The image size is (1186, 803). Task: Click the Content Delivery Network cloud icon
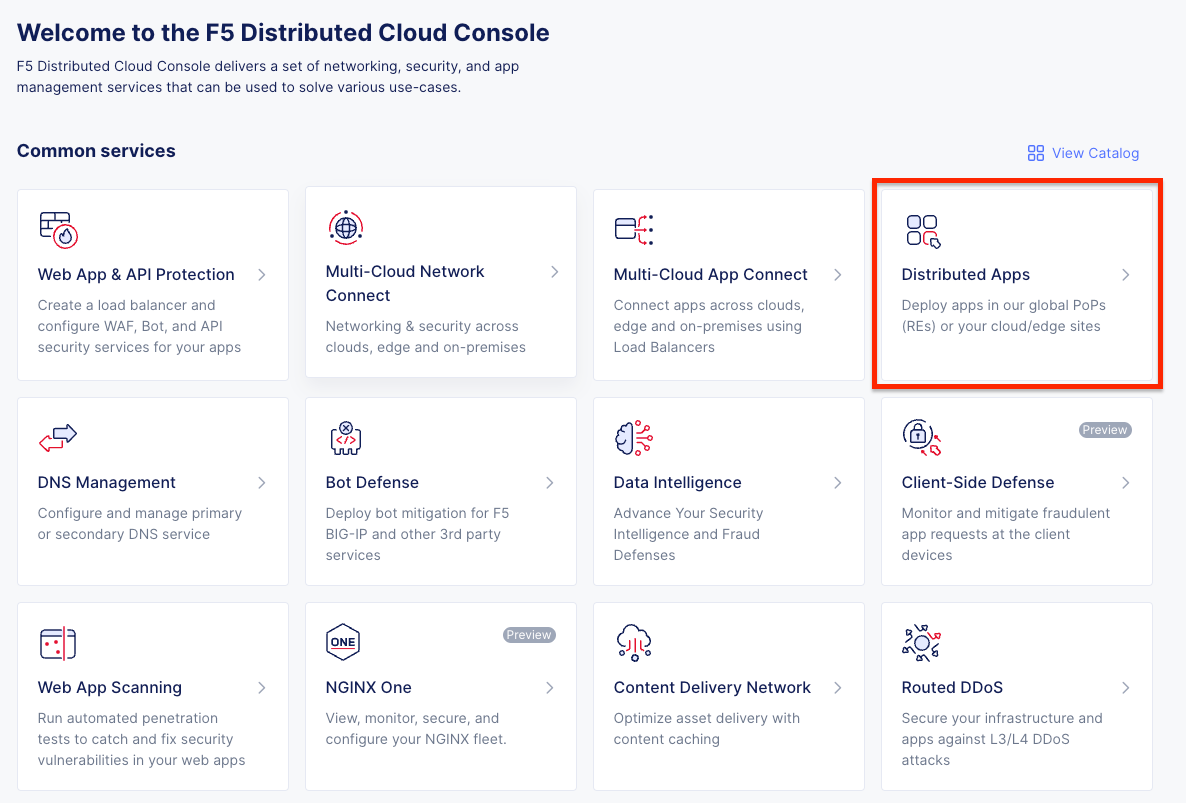point(633,642)
